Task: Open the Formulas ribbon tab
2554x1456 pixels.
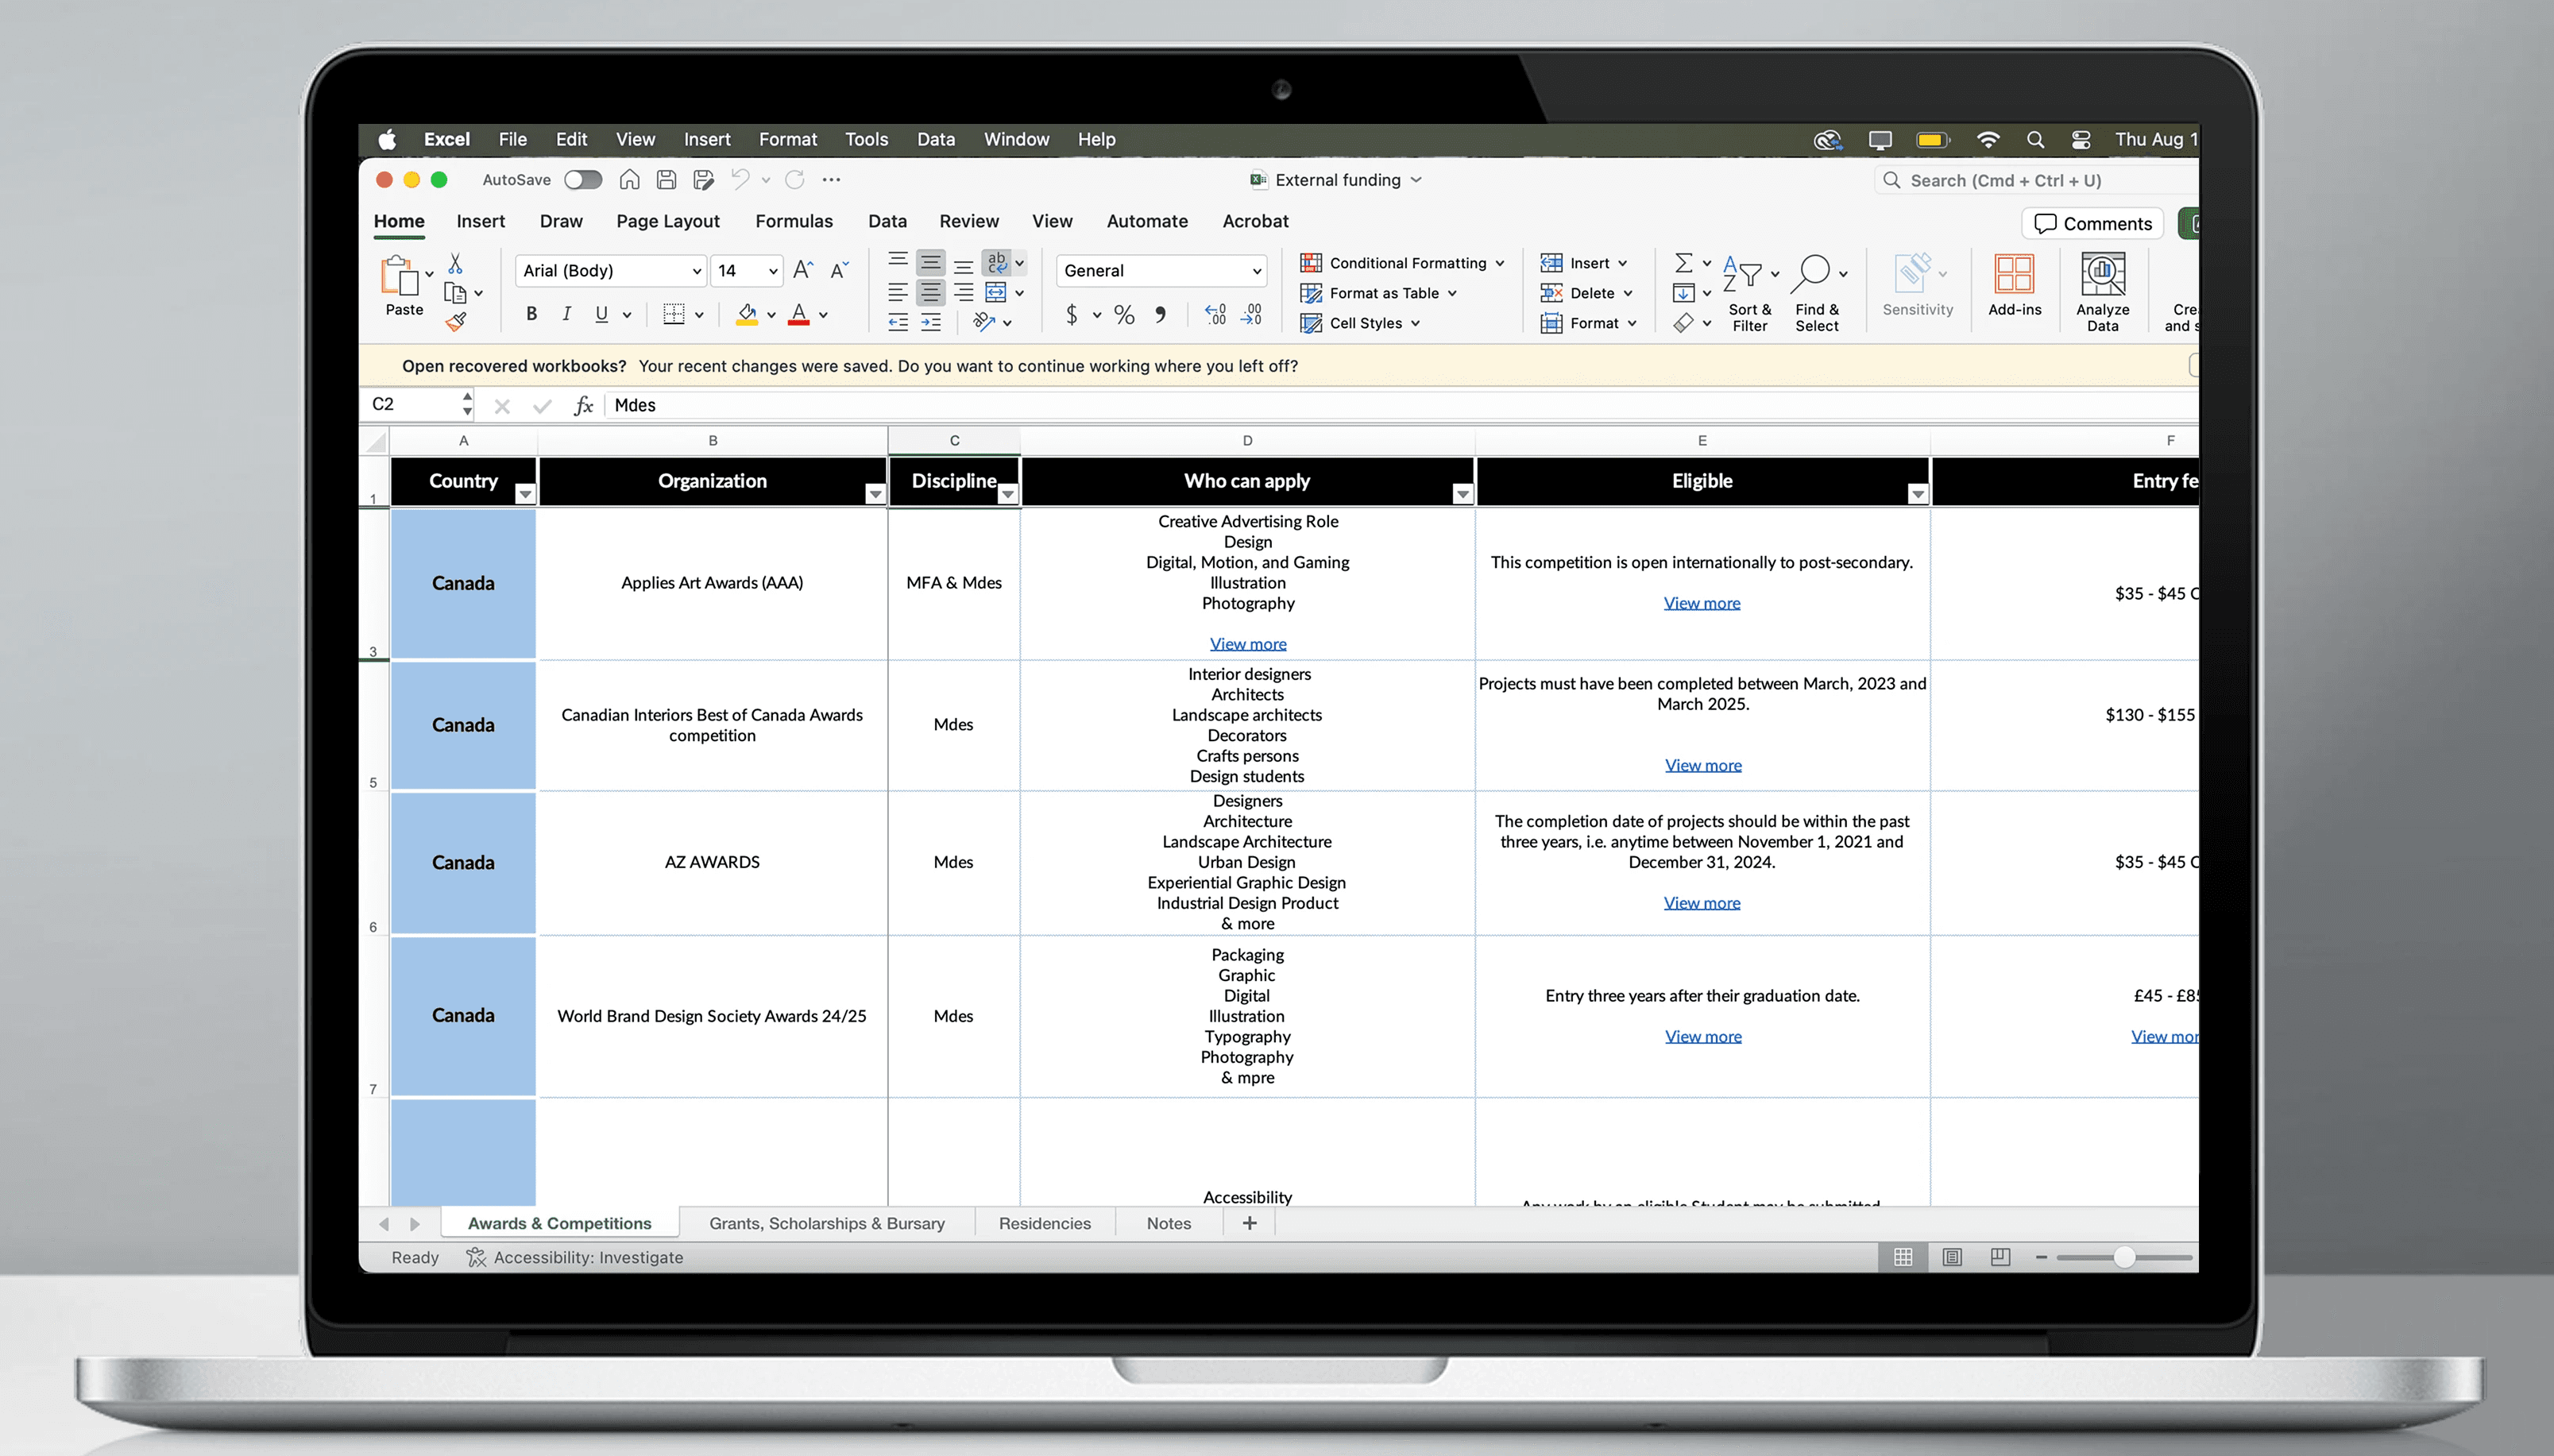Action: point(793,221)
